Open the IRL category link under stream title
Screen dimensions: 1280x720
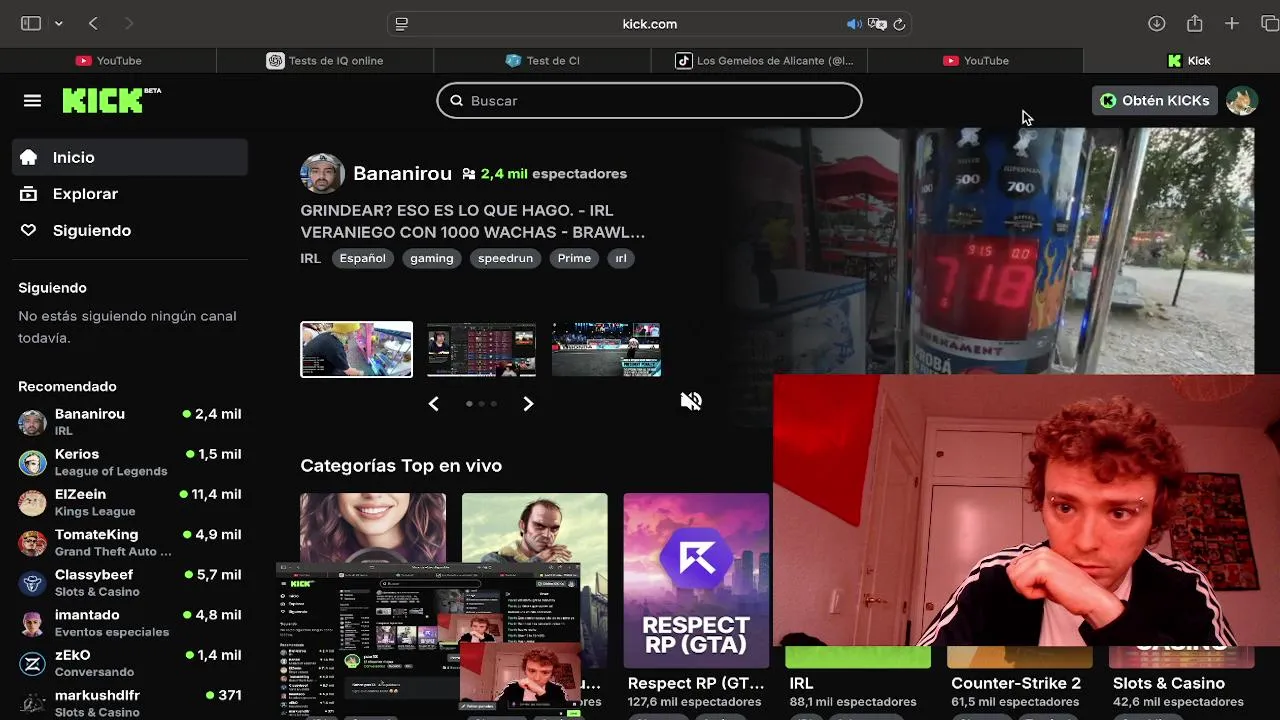310,258
